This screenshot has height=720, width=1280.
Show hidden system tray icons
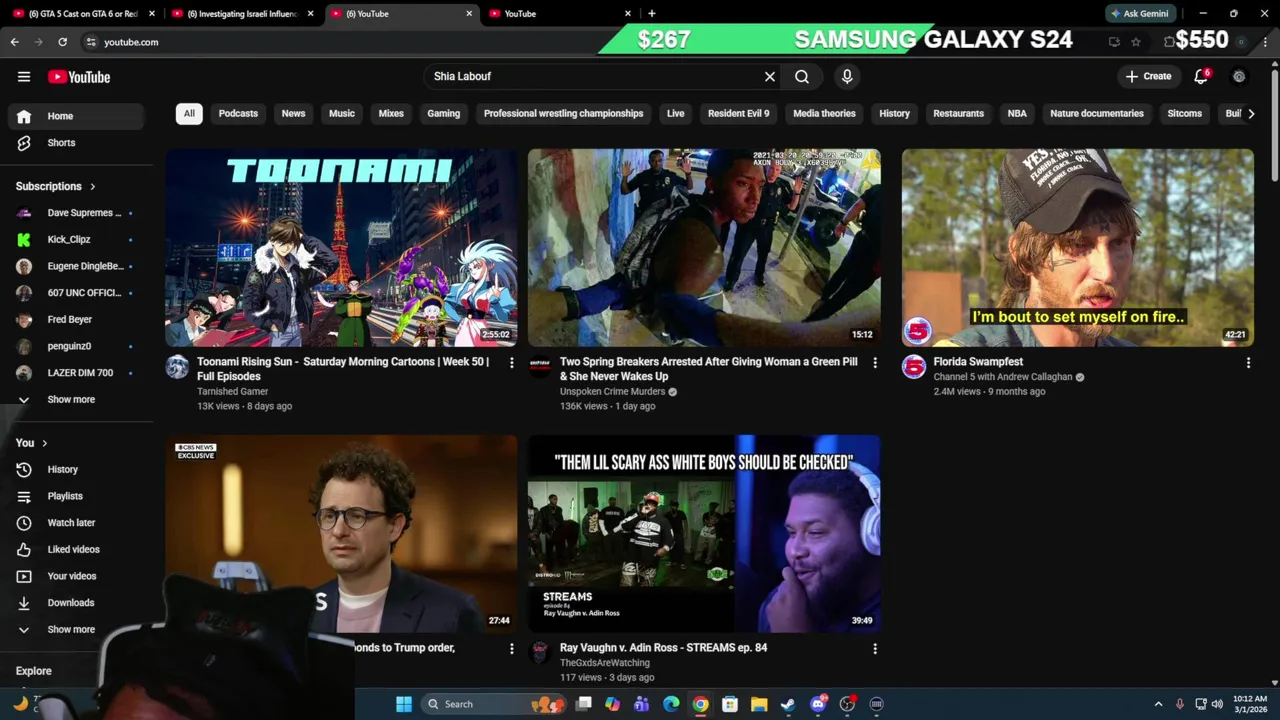click(x=1158, y=704)
